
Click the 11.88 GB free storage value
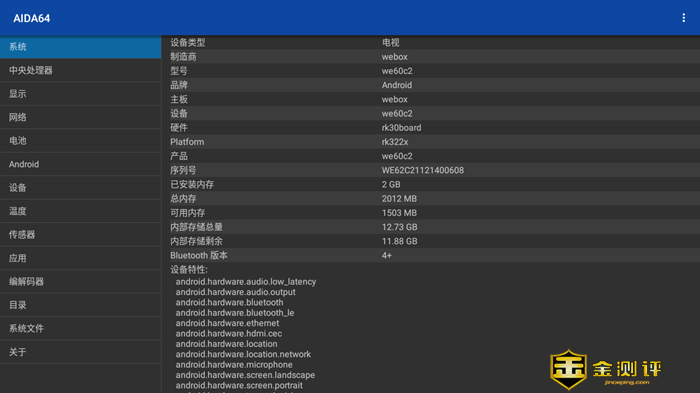400,241
